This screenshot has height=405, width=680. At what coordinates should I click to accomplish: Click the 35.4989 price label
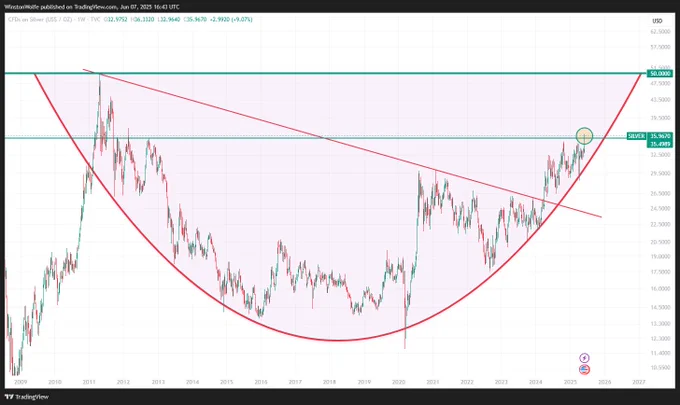click(x=660, y=144)
